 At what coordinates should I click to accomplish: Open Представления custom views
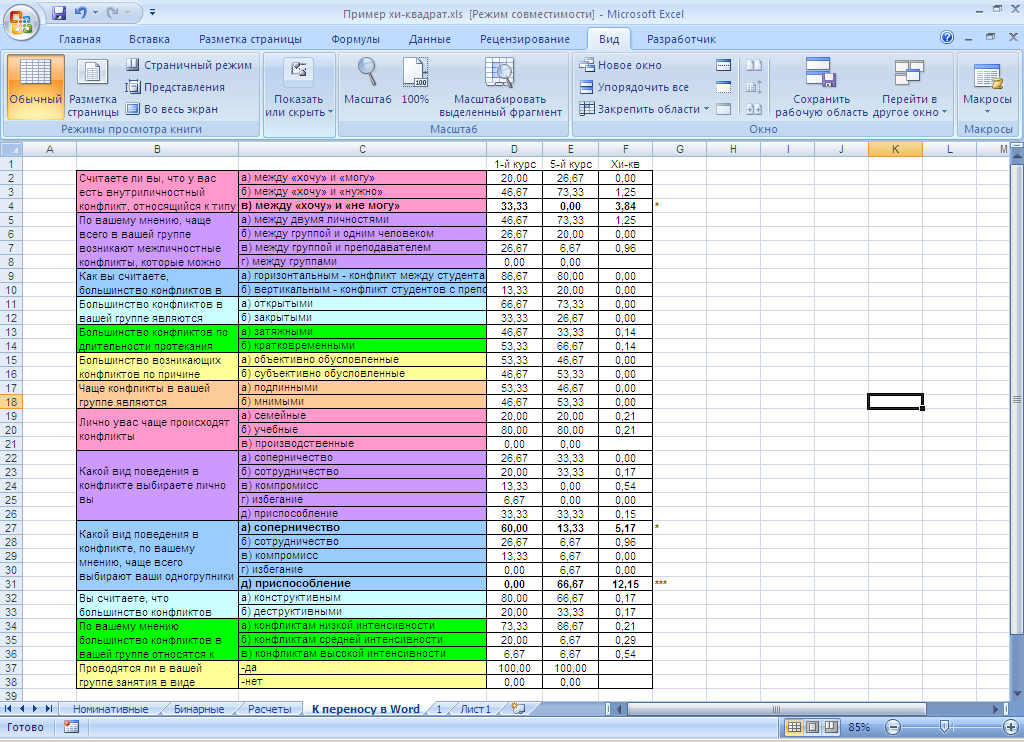(x=175, y=87)
